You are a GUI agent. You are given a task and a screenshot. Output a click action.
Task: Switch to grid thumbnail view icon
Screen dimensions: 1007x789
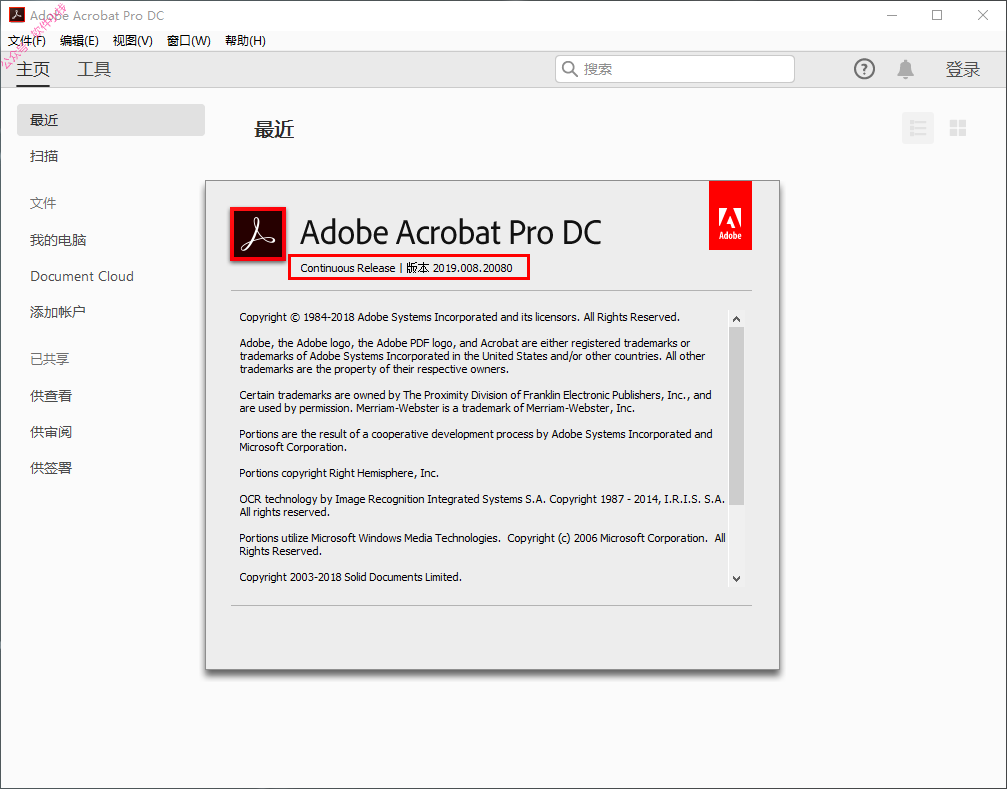tap(958, 128)
